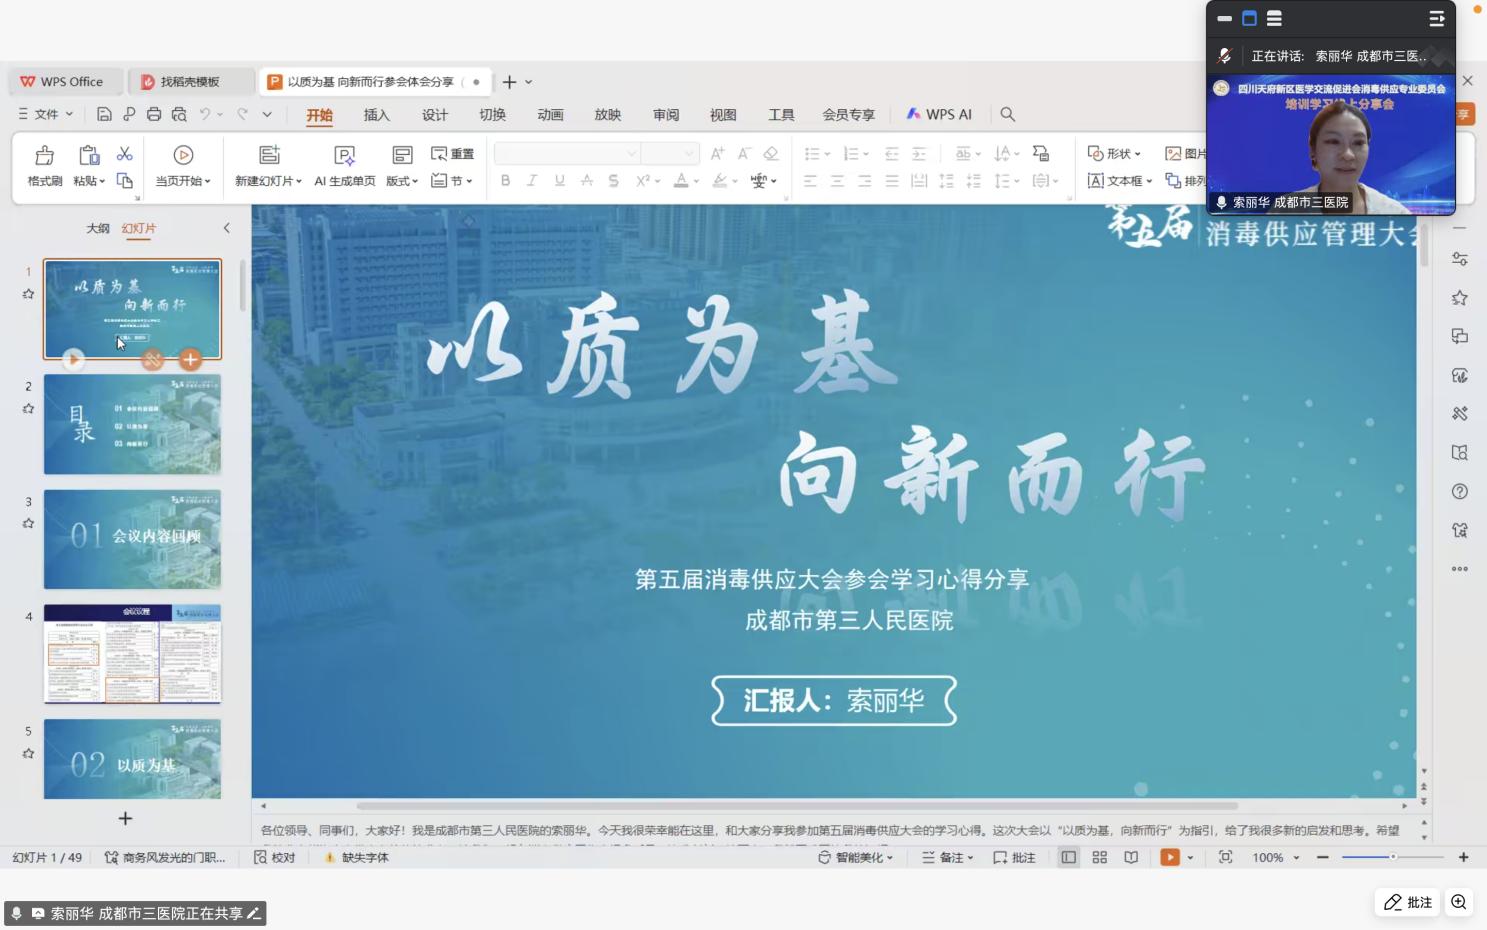This screenshot has width=1487, height=930.
Task: Switch to the 动画 ribbon tab
Action: 550,115
